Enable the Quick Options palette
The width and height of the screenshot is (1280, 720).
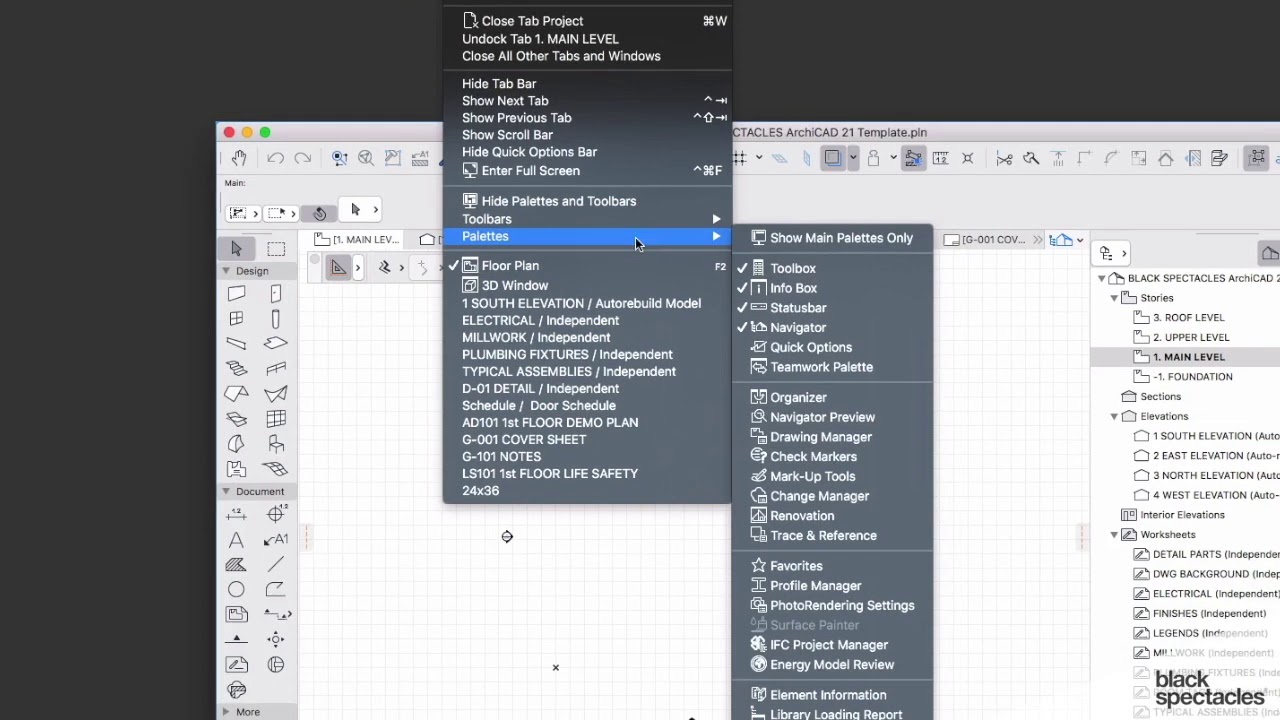click(x=811, y=347)
